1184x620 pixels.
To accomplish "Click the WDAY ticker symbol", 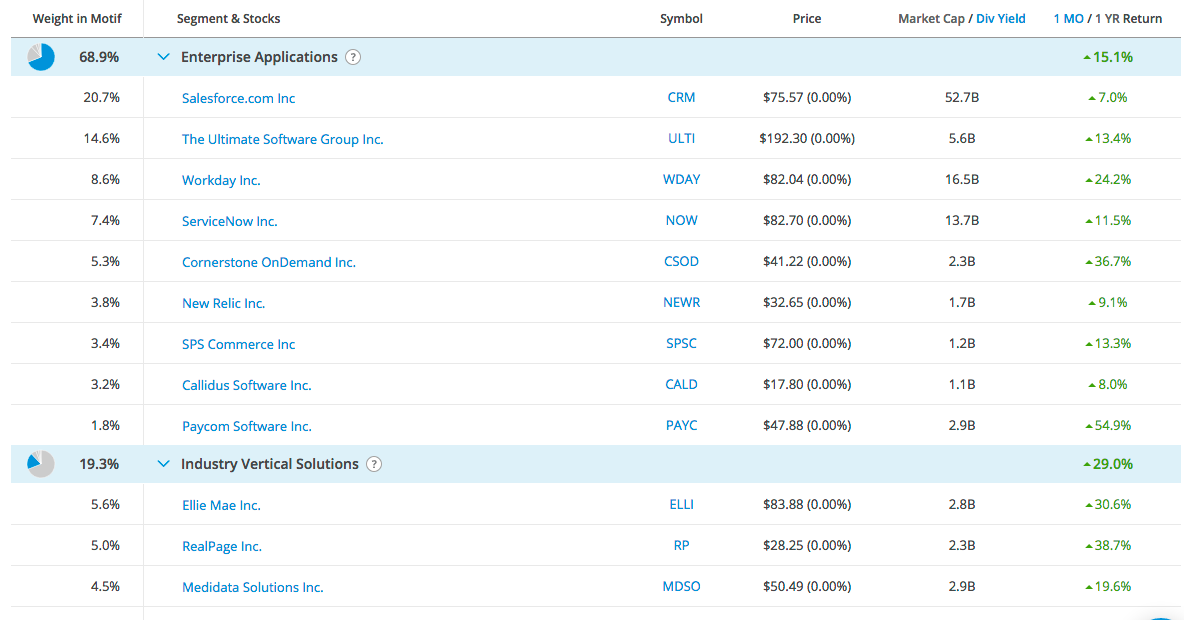I will click(x=681, y=180).
